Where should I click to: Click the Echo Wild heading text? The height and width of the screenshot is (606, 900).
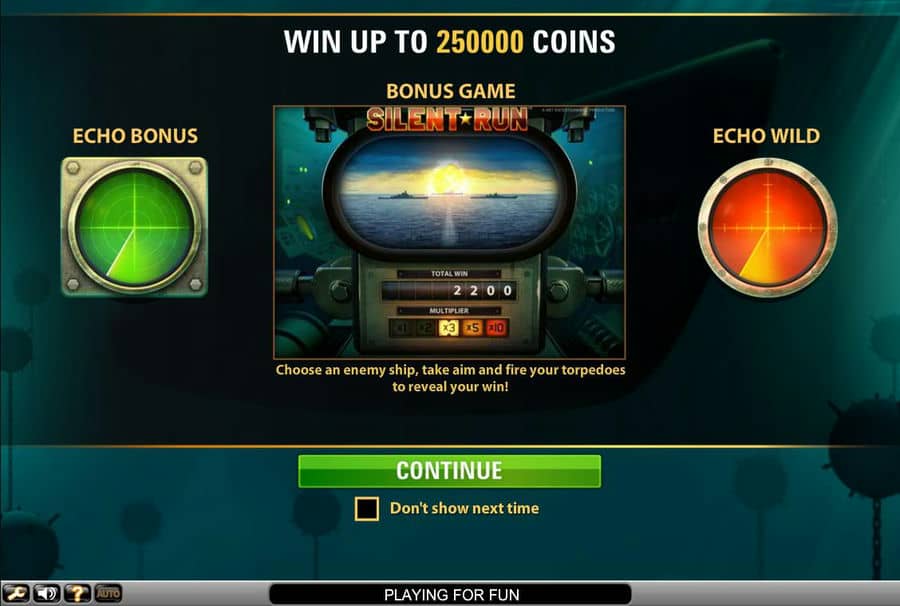coord(766,136)
